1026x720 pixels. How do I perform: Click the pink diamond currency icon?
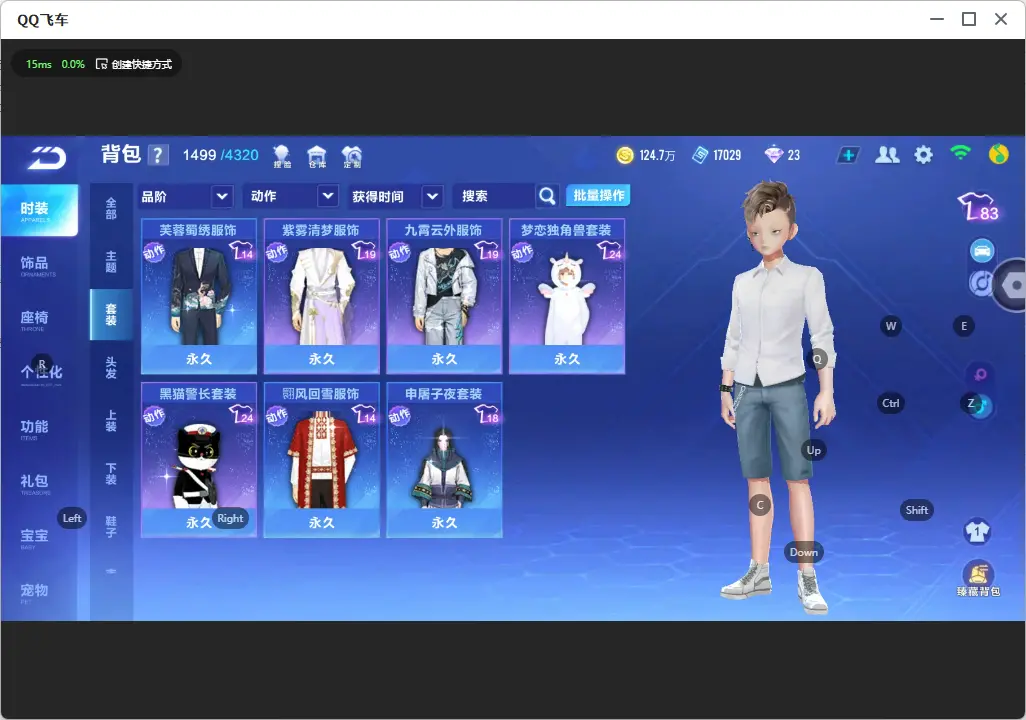tap(773, 155)
